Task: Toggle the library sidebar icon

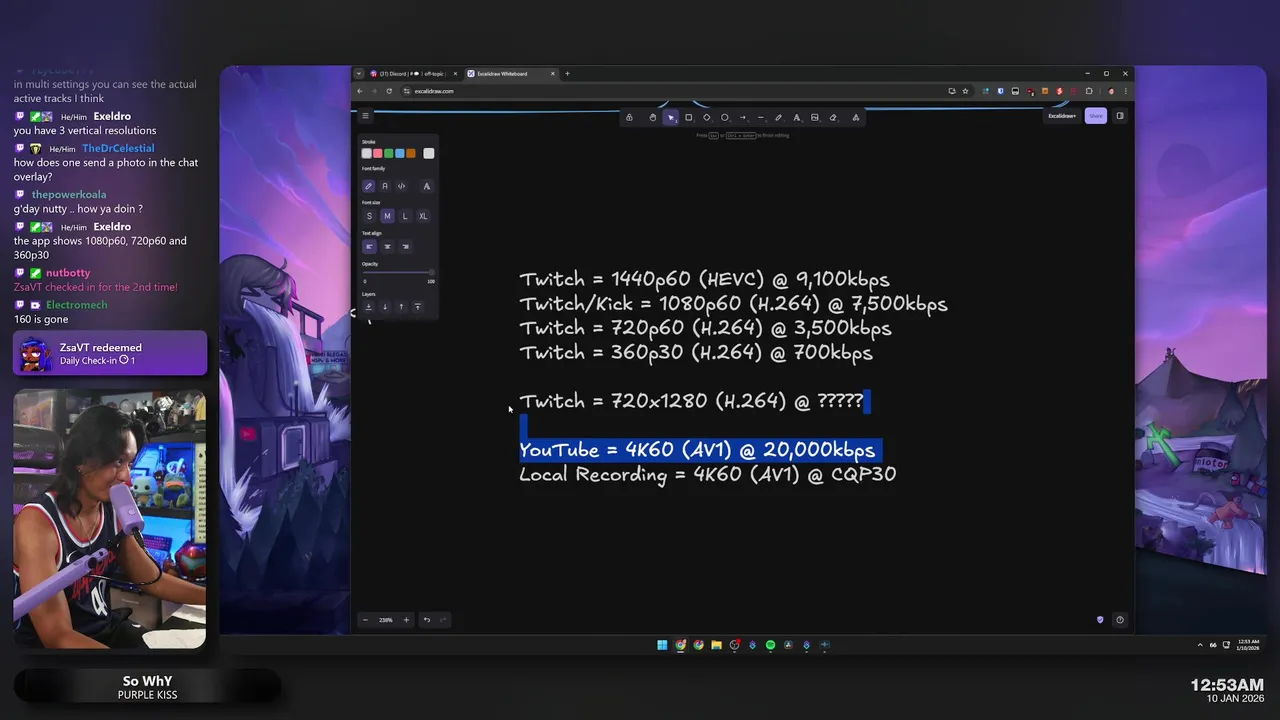Action: tap(1119, 116)
